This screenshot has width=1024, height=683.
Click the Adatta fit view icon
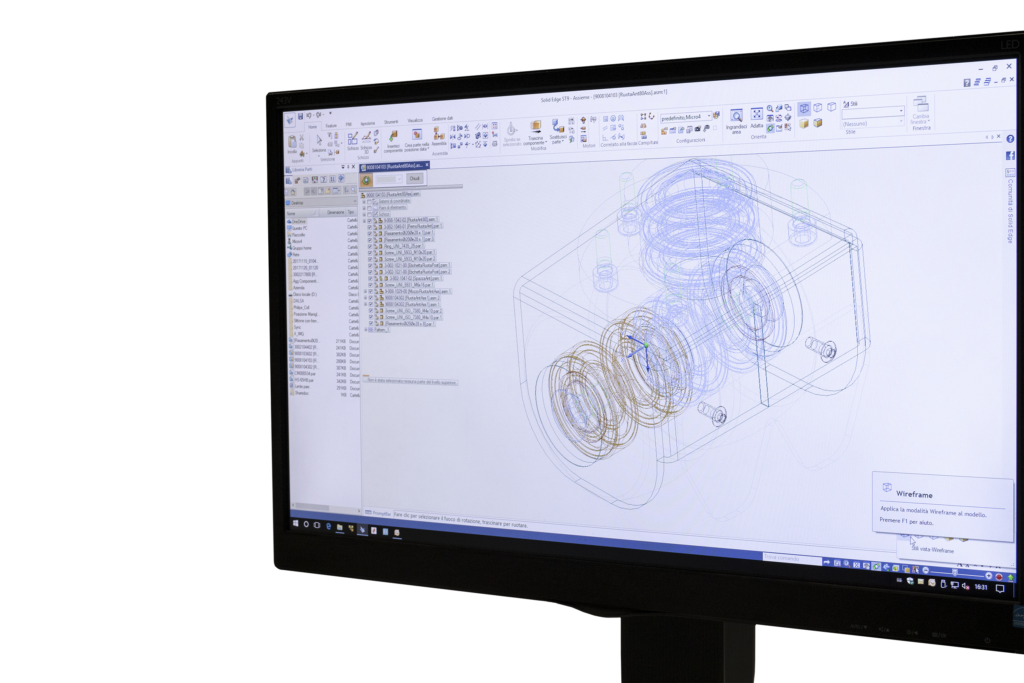click(x=756, y=115)
